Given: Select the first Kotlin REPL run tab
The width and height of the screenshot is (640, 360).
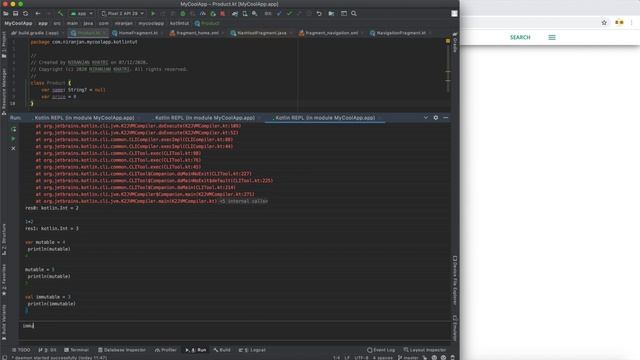Looking at the screenshot, I should tap(84, 118).
